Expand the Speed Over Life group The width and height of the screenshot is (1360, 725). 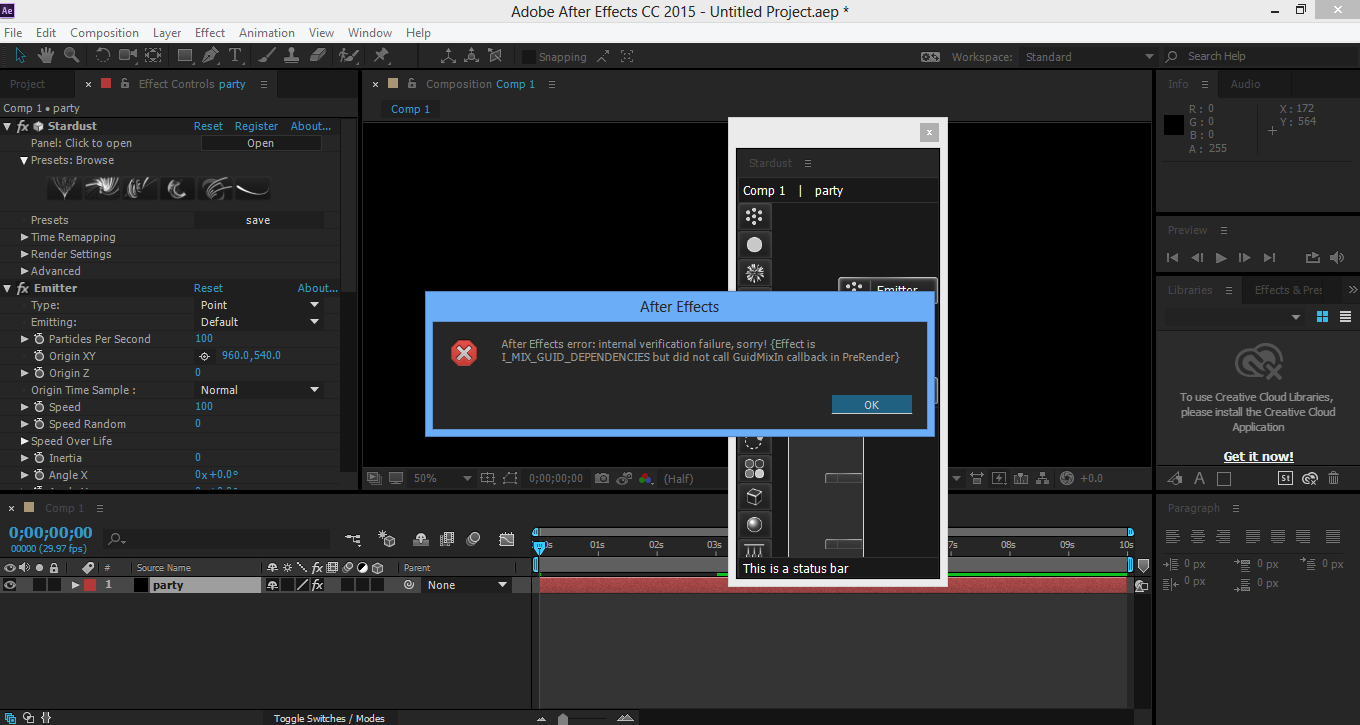(x=25, y=441)
